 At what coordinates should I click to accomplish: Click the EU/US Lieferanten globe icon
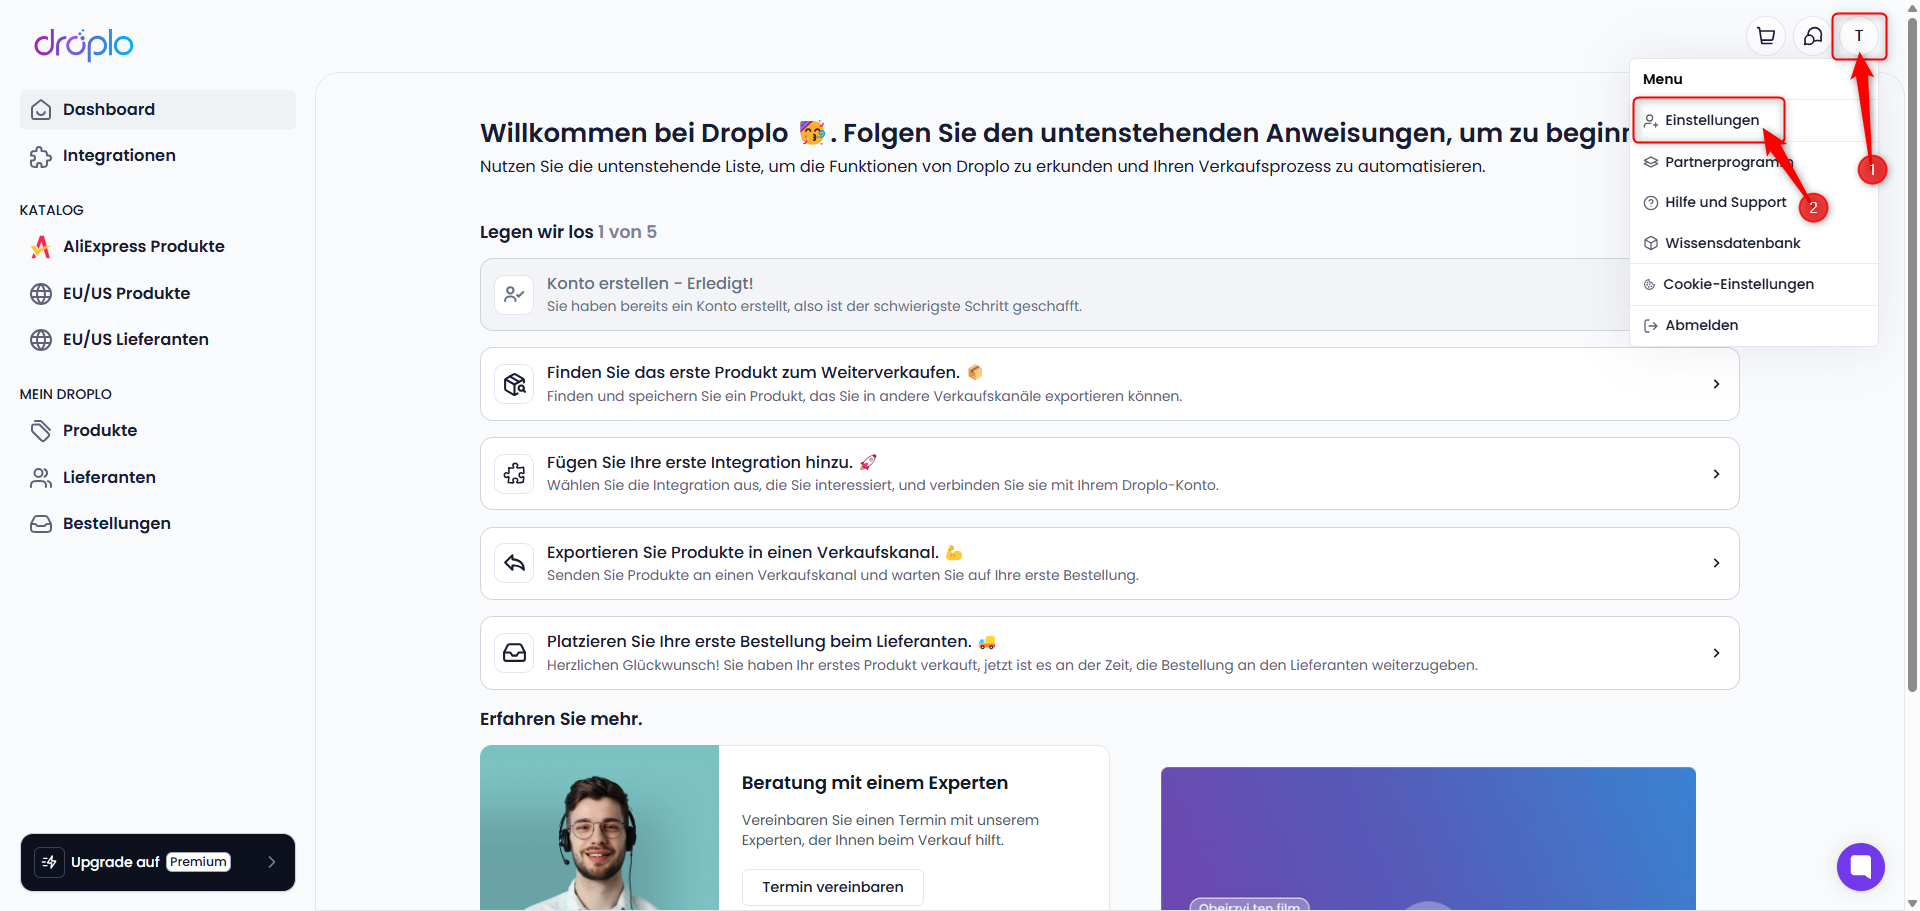pos(41,340)
